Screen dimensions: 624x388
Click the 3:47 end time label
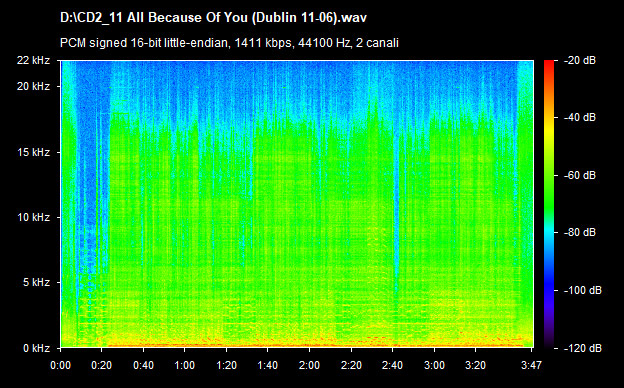[x=532, y=365]
